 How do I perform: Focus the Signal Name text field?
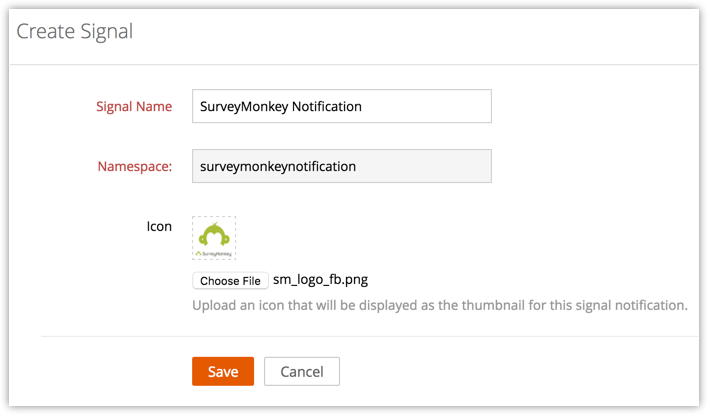[341, 106]
